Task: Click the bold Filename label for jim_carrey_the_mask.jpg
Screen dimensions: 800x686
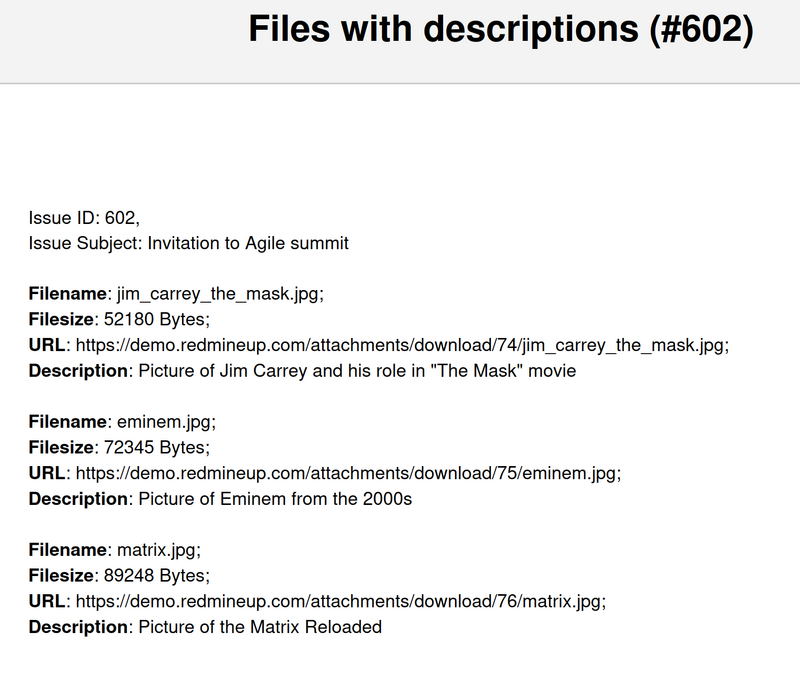Action: pyautogui.click(x=68, y=294)
